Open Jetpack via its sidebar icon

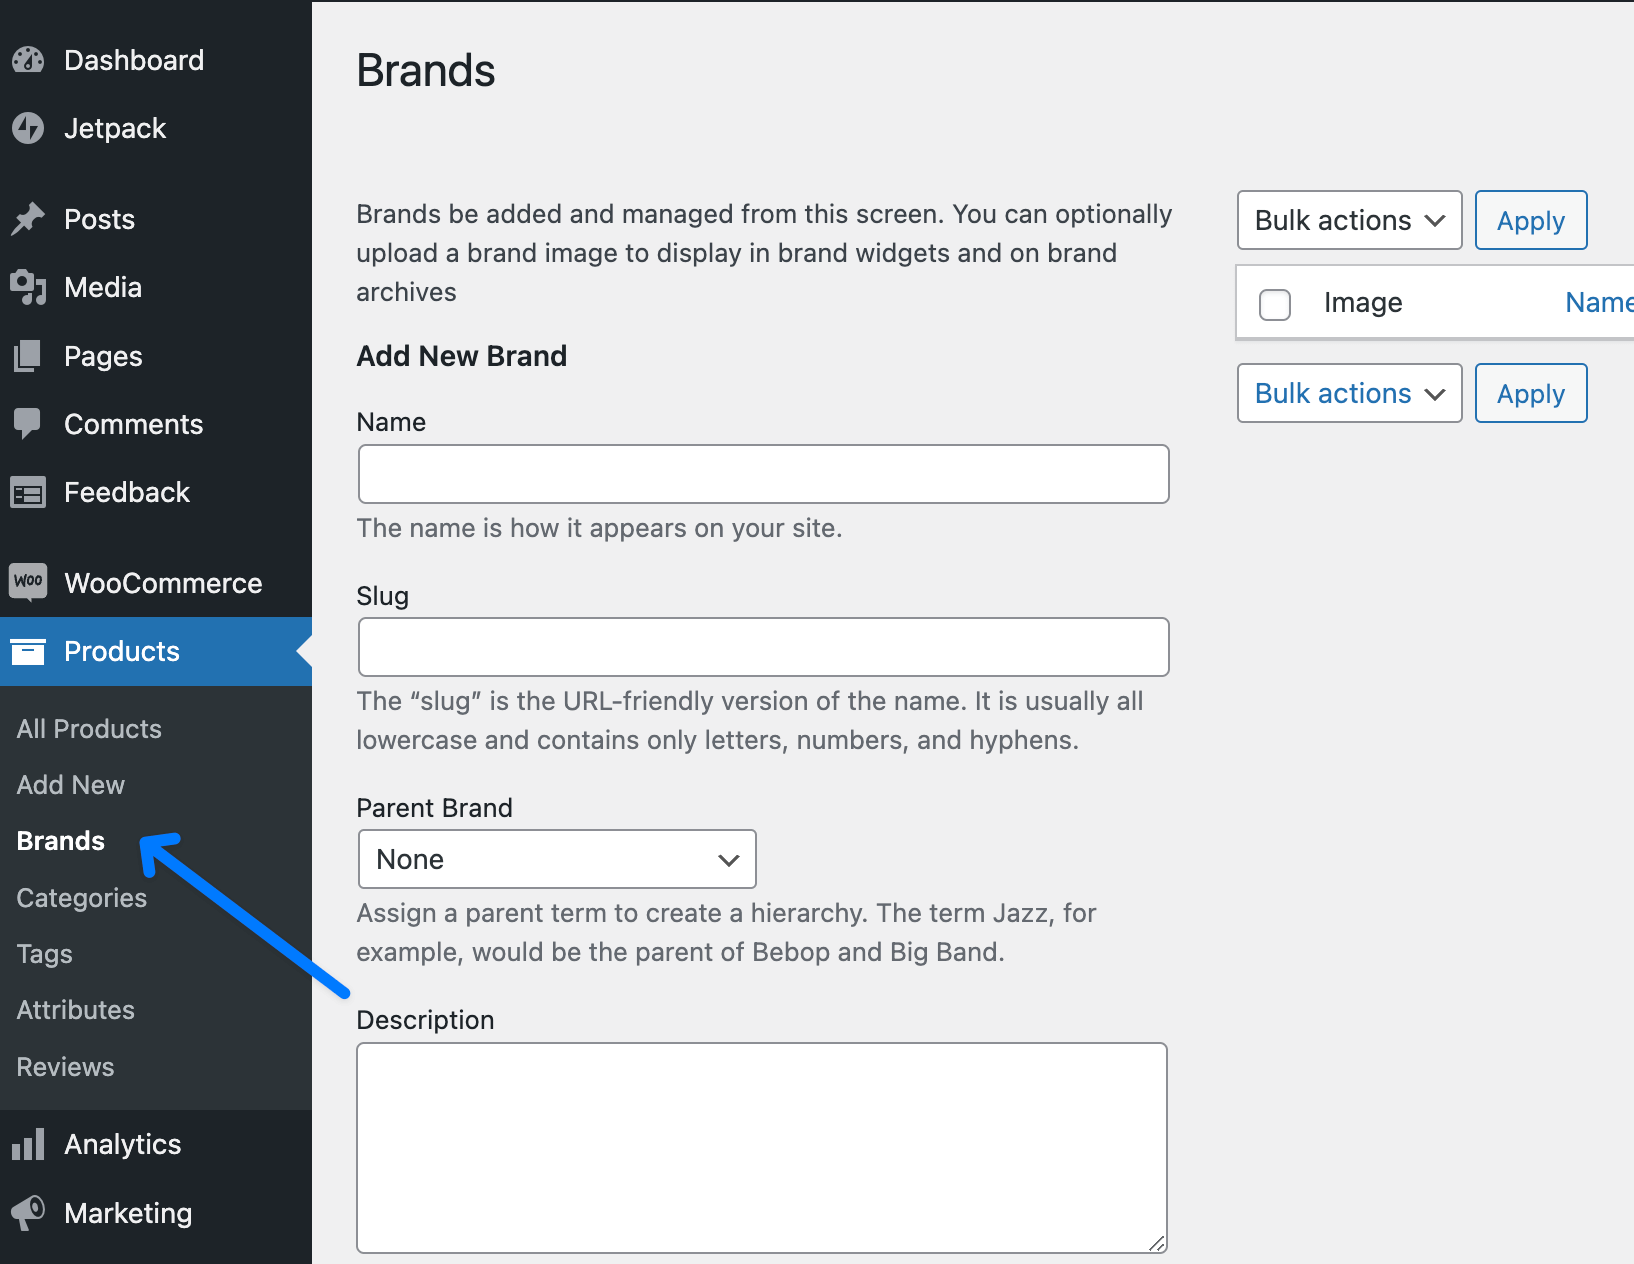click(x=28, y=128)
